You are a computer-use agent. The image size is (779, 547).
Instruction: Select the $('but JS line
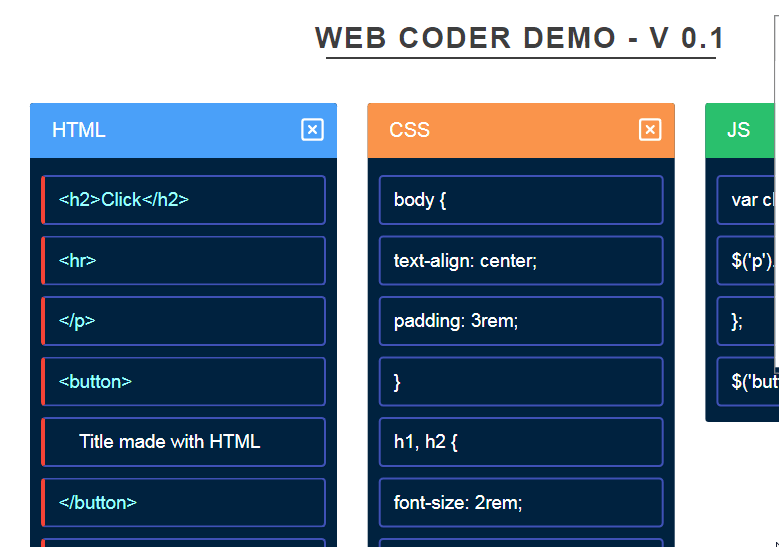point(748,382)
